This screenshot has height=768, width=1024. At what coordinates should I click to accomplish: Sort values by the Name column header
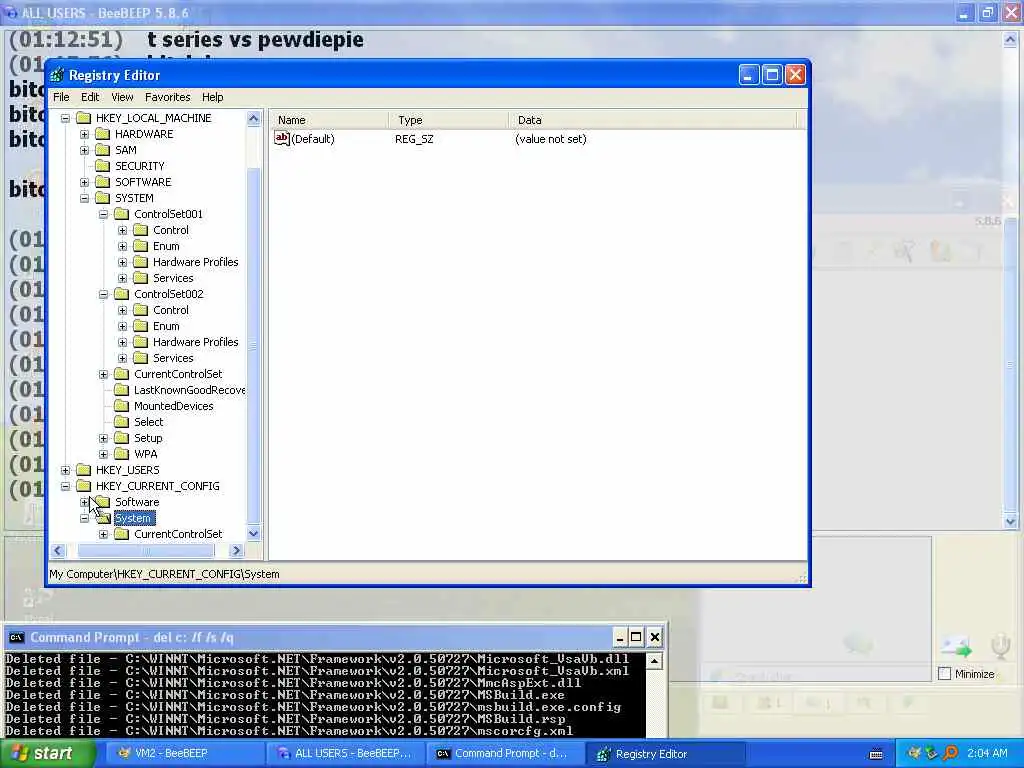click(x=330, y=120)
